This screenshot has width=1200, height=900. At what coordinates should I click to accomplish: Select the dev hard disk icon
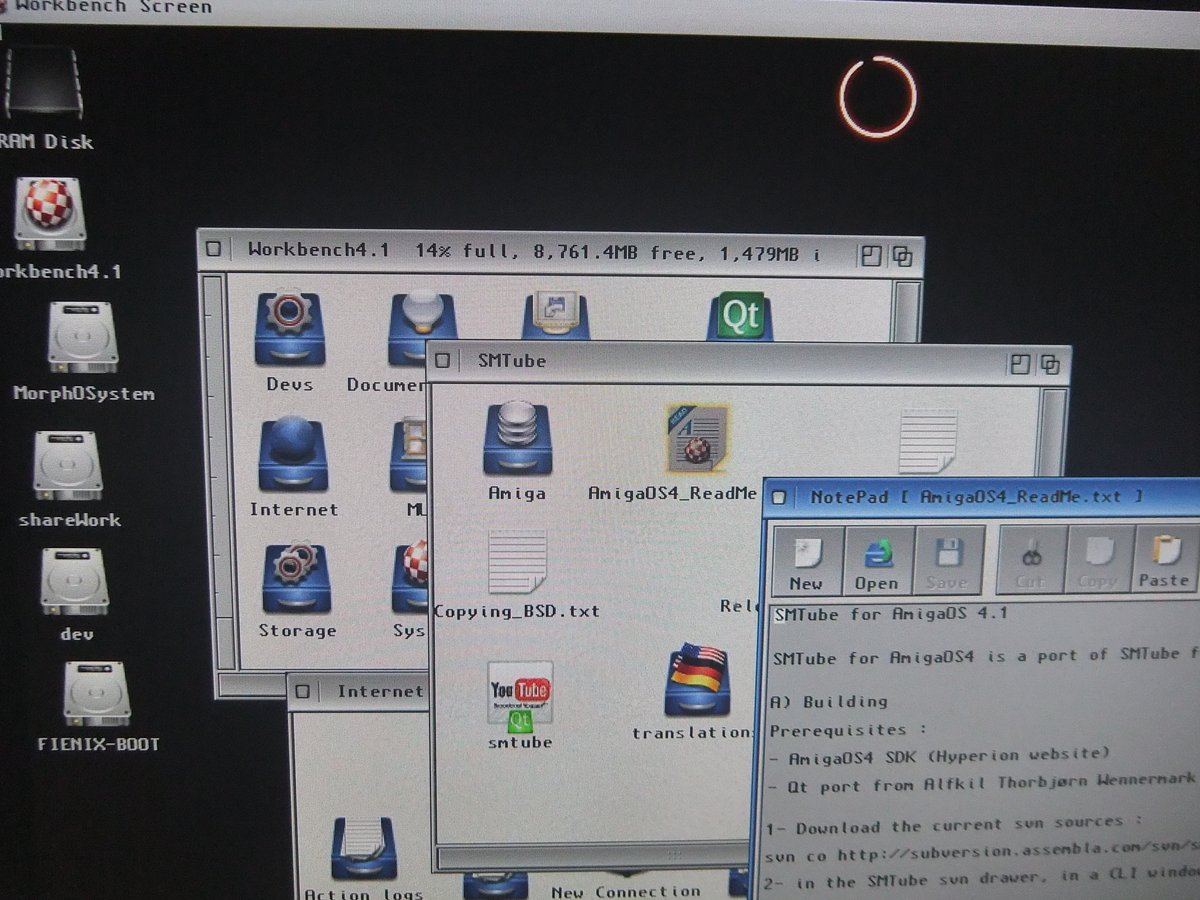pyautogui.click(x=75, y=581)
